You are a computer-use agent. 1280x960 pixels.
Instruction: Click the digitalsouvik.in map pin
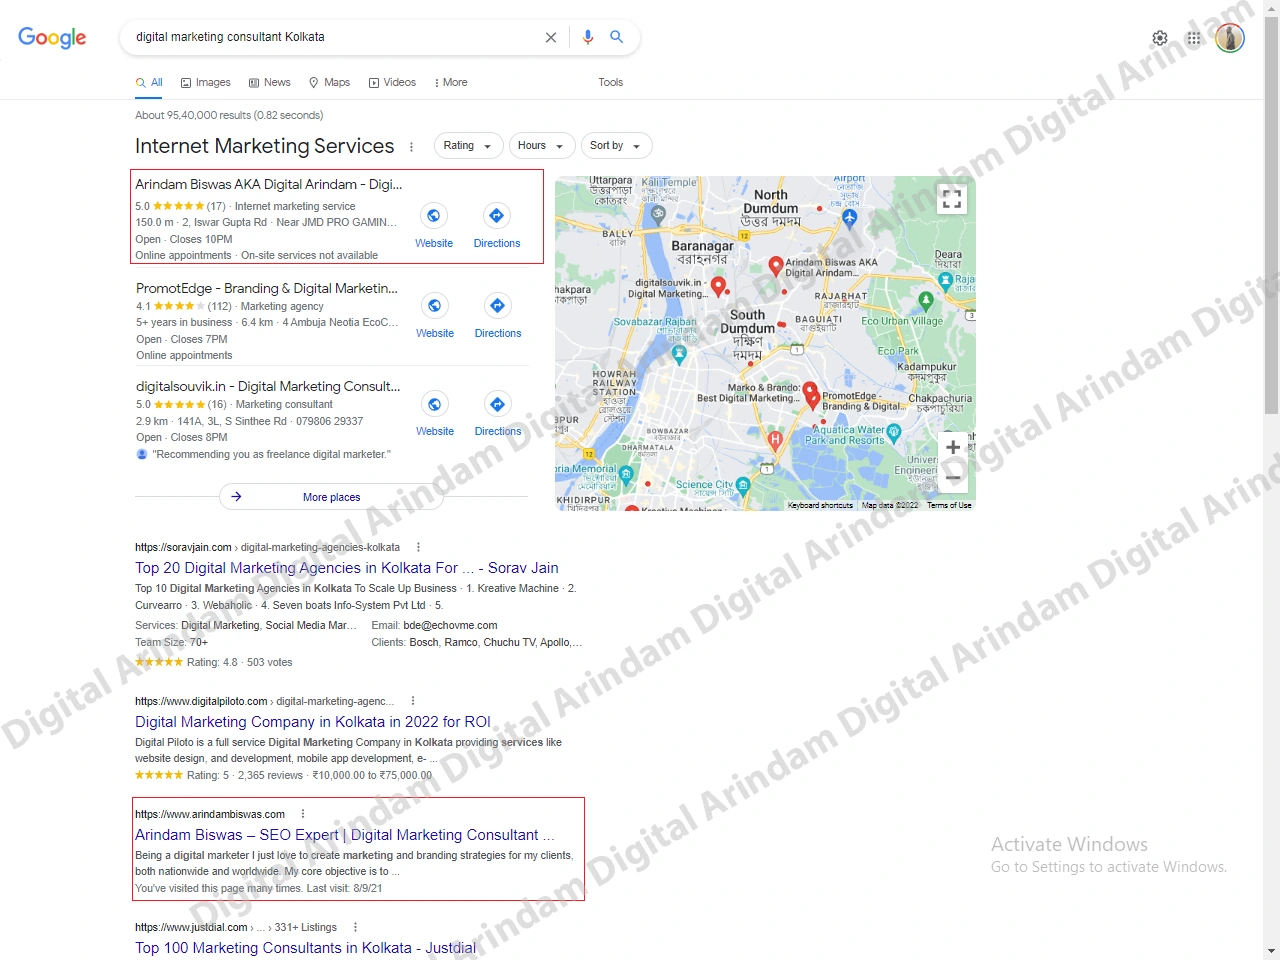coord(718,287)
